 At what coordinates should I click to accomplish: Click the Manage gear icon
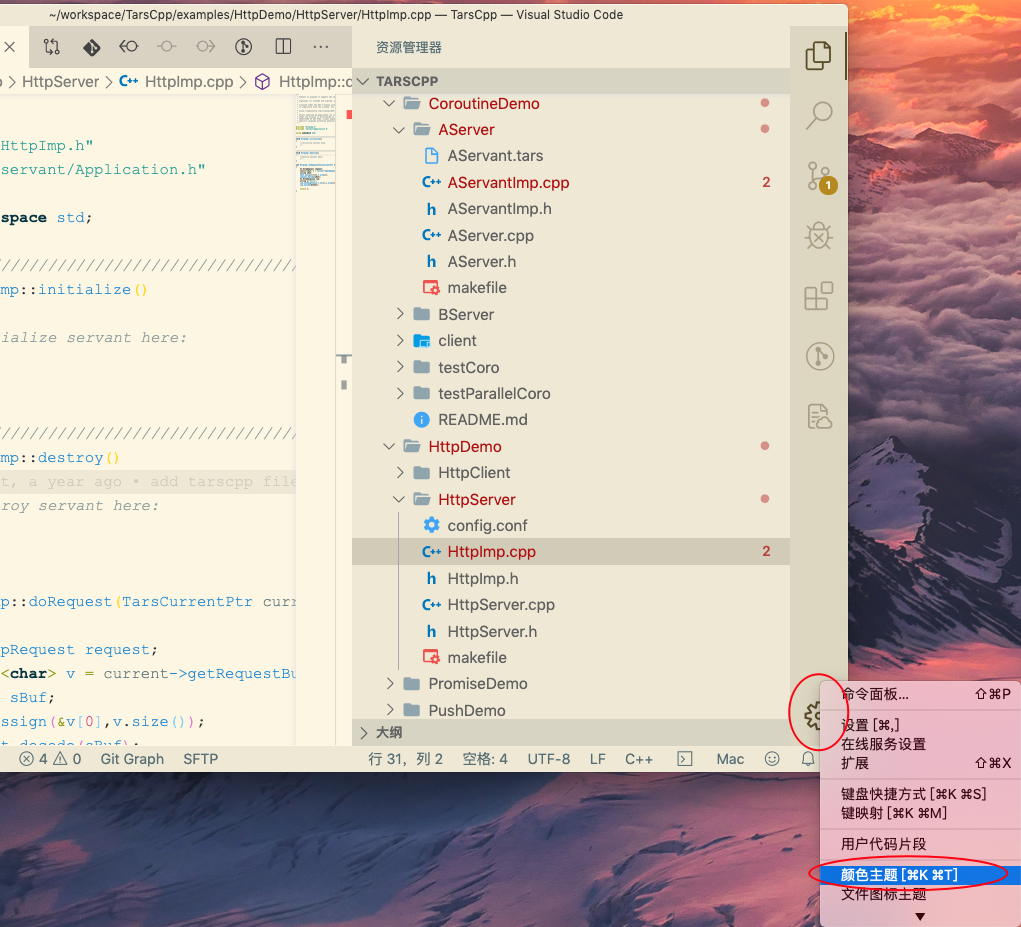coord(814,714)
